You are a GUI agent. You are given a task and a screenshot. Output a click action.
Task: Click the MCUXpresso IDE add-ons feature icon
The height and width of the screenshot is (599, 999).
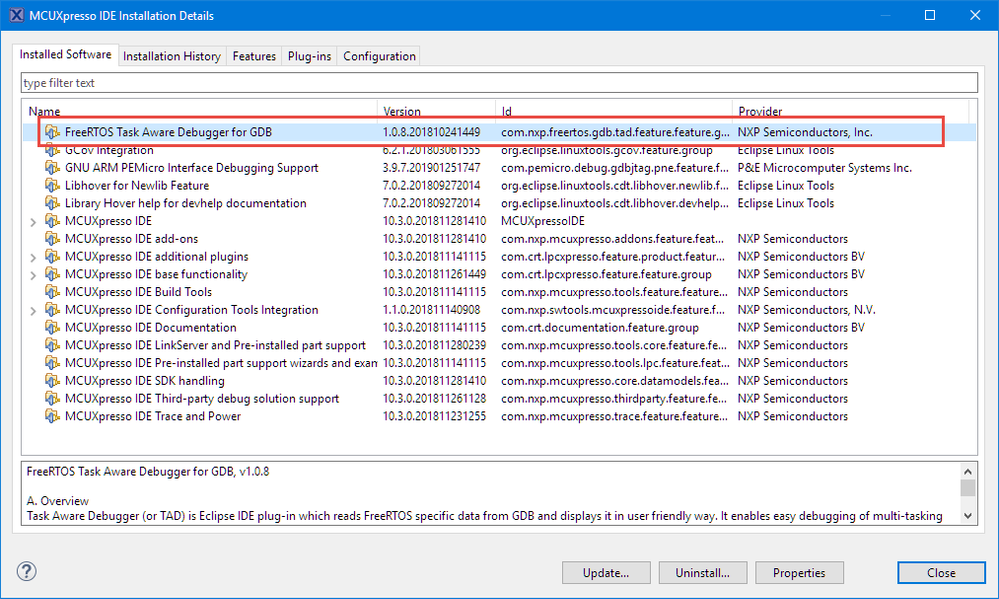[52, 239]
